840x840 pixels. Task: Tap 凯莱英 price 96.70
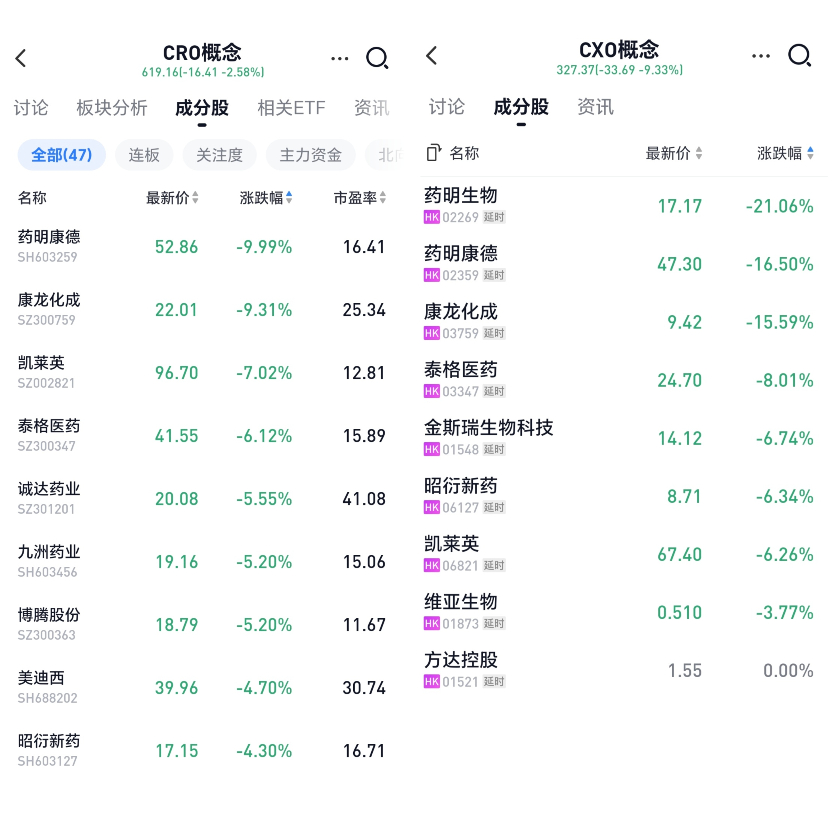[176, 373]
